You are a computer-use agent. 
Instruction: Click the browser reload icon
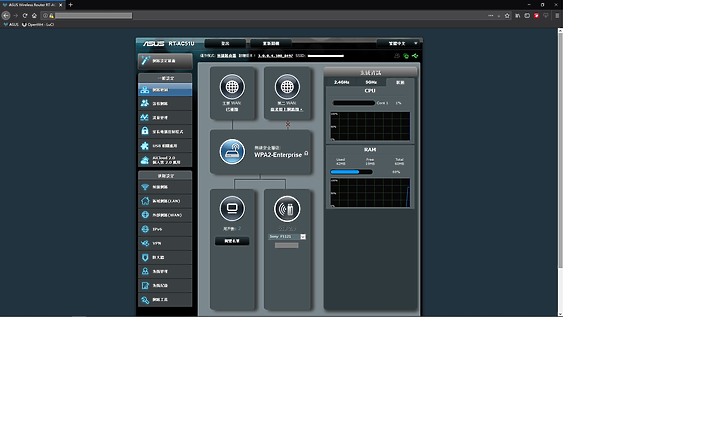(25, 15)
